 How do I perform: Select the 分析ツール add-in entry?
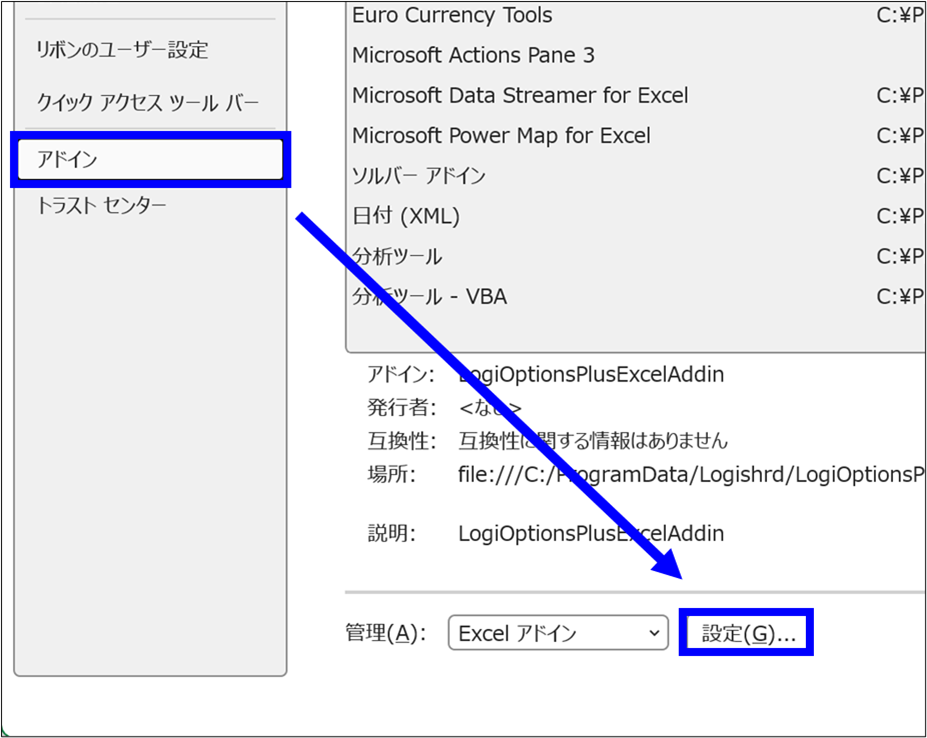397,257
